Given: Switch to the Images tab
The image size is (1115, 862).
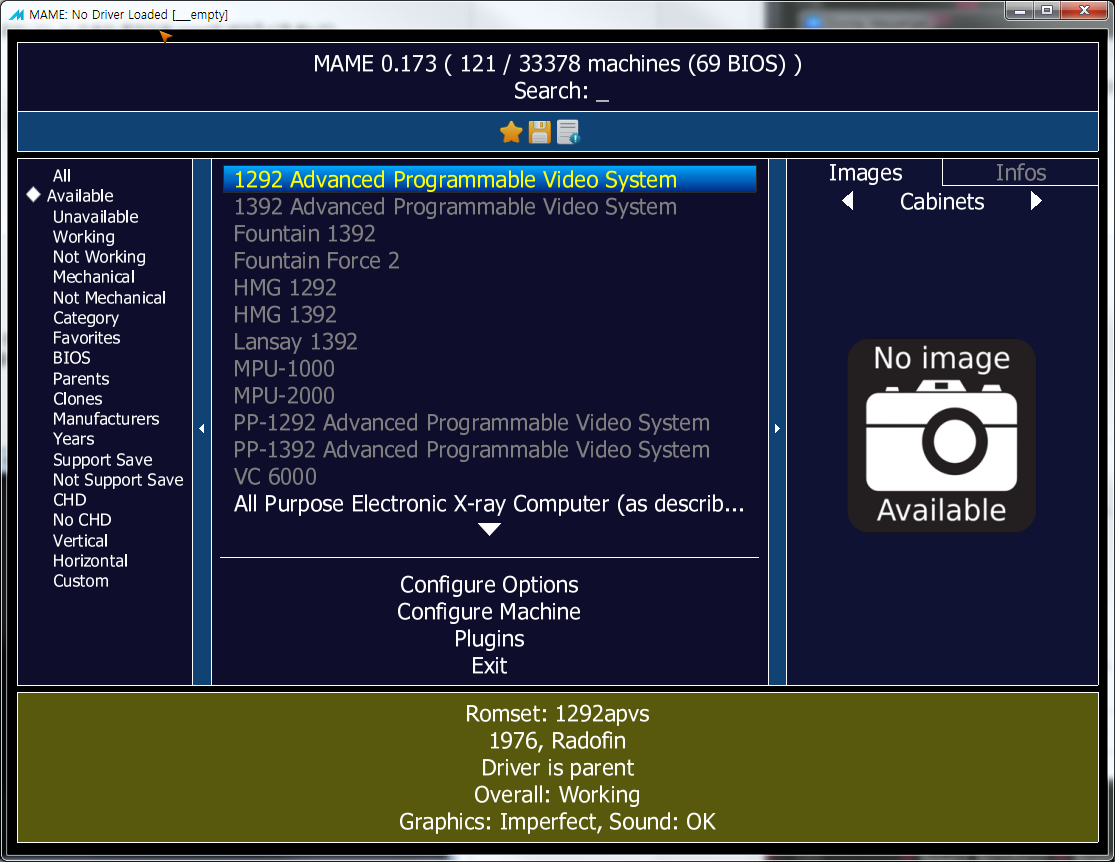Looking at the screenshot, I should (x=865, y=172).
